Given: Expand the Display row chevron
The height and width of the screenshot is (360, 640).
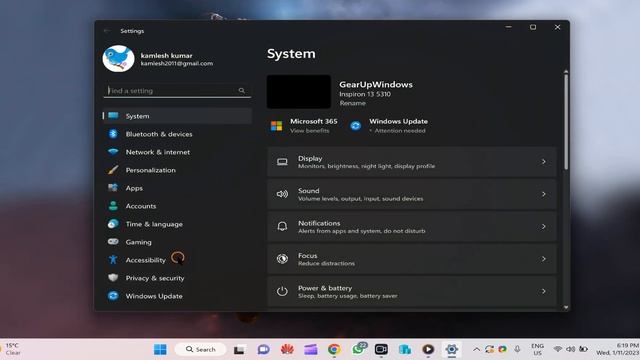Looking at the screenshot, I should coord(544,162).
